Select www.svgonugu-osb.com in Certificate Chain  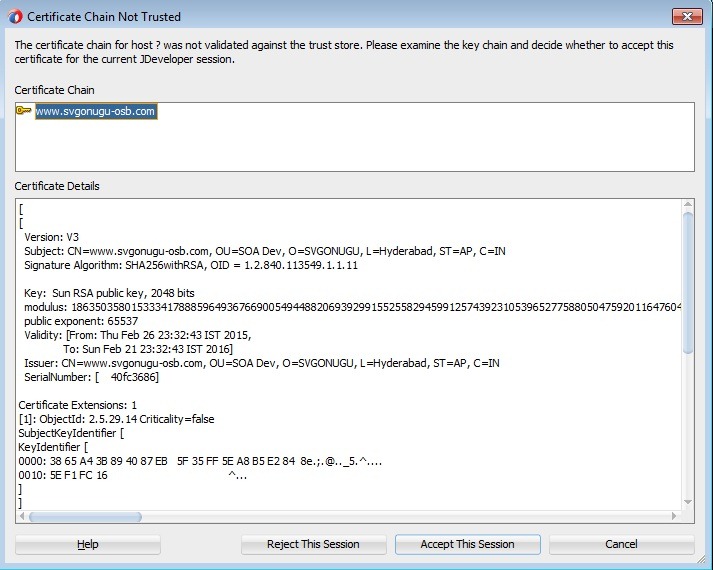[x=96, y=111]
